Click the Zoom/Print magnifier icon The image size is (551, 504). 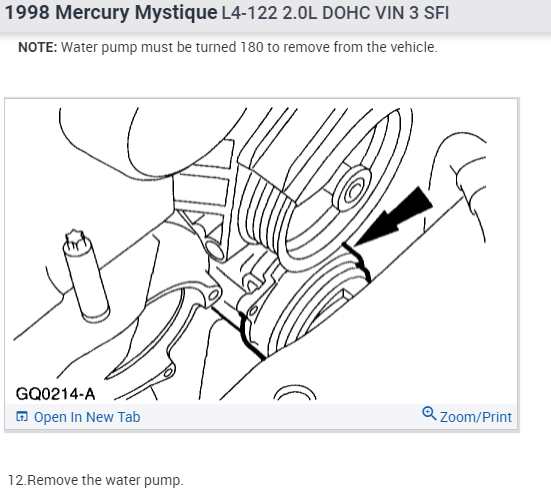click(429, 414)
